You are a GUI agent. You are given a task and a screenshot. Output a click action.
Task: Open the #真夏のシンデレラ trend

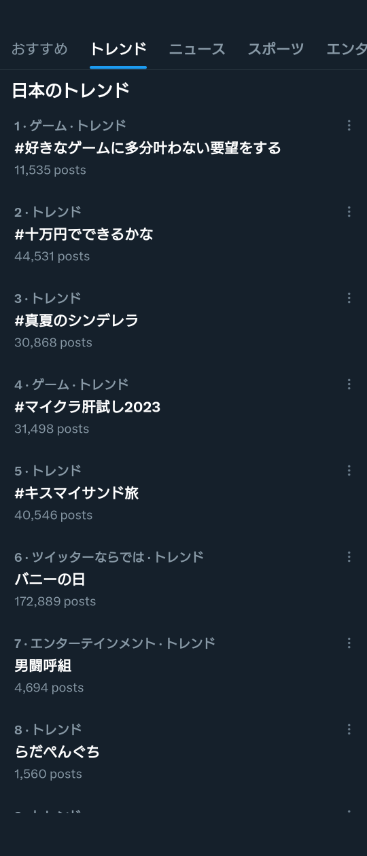coord(184,320)
